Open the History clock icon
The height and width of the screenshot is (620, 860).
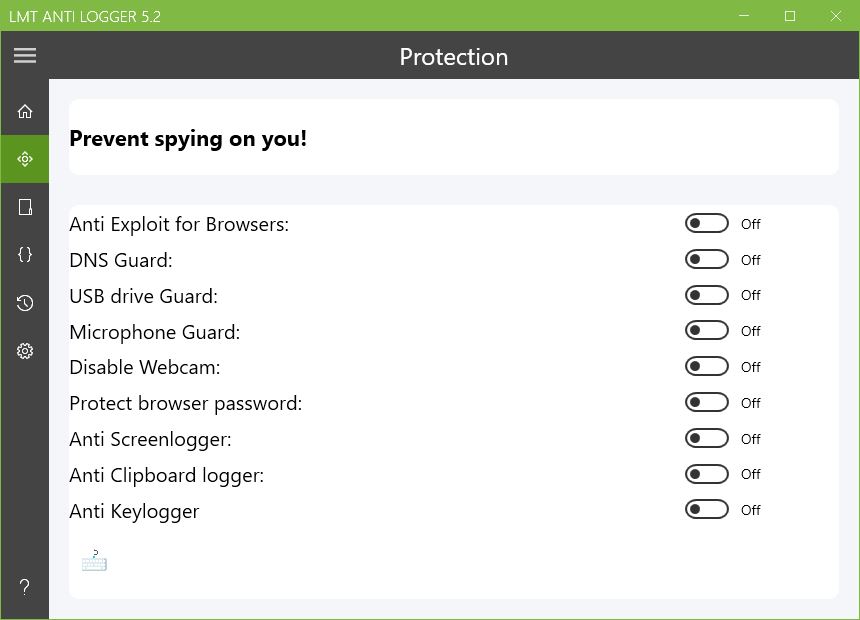click(25, 303)
